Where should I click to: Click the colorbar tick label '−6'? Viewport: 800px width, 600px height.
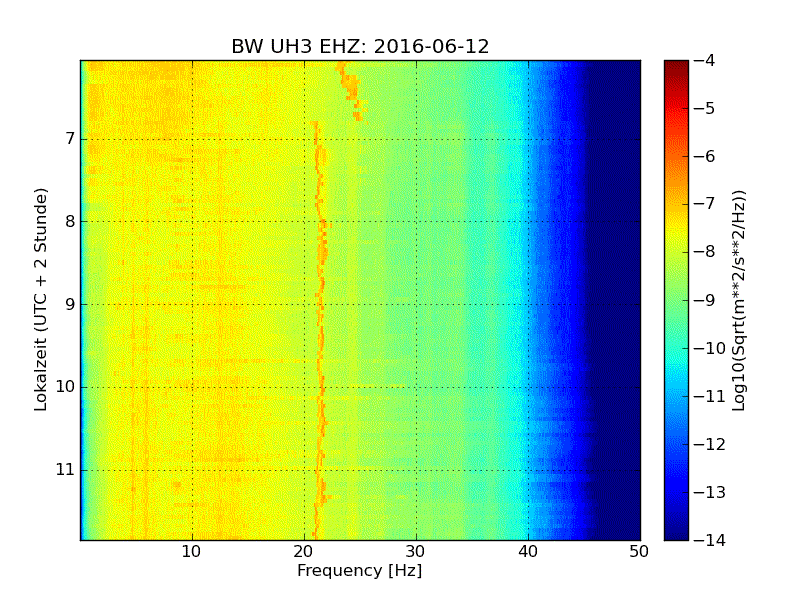(x=705, y=156)
